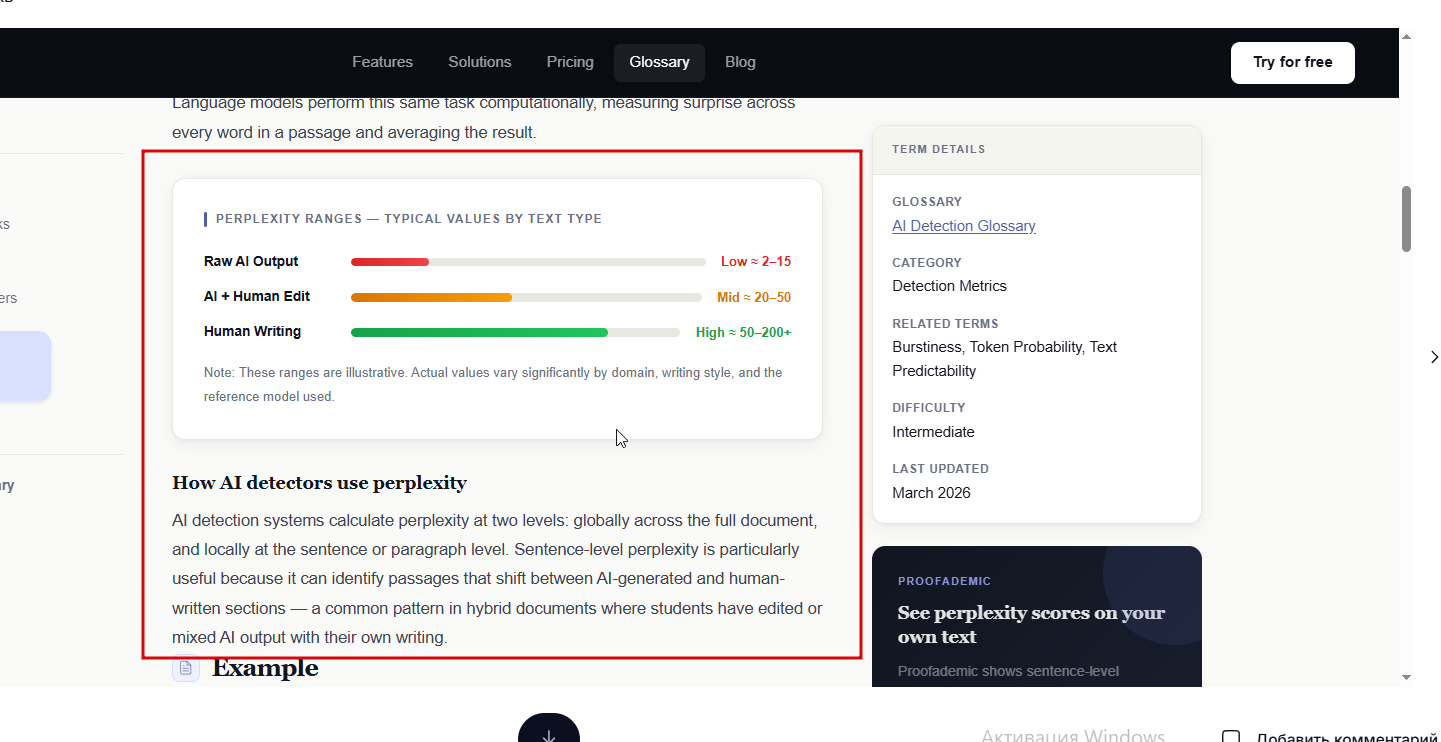Open the Blog navigation link
The width and height of the screenshot is (1441, 742).
(x=740, y=62)
